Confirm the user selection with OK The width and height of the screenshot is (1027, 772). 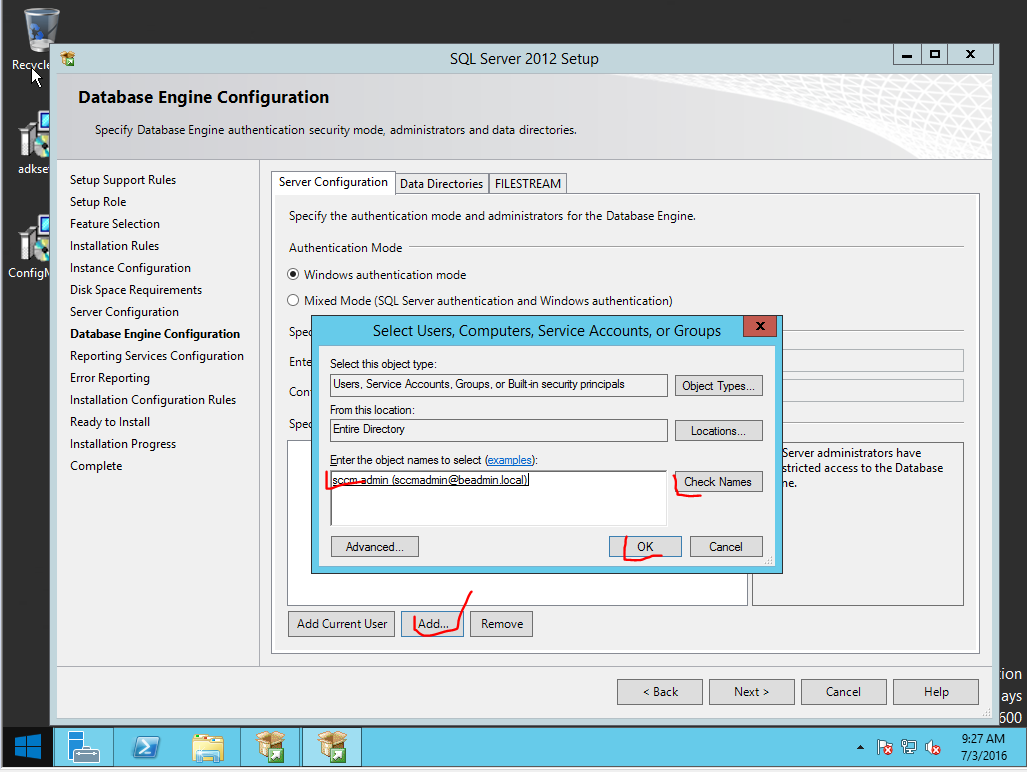click(x=645, y=547)
